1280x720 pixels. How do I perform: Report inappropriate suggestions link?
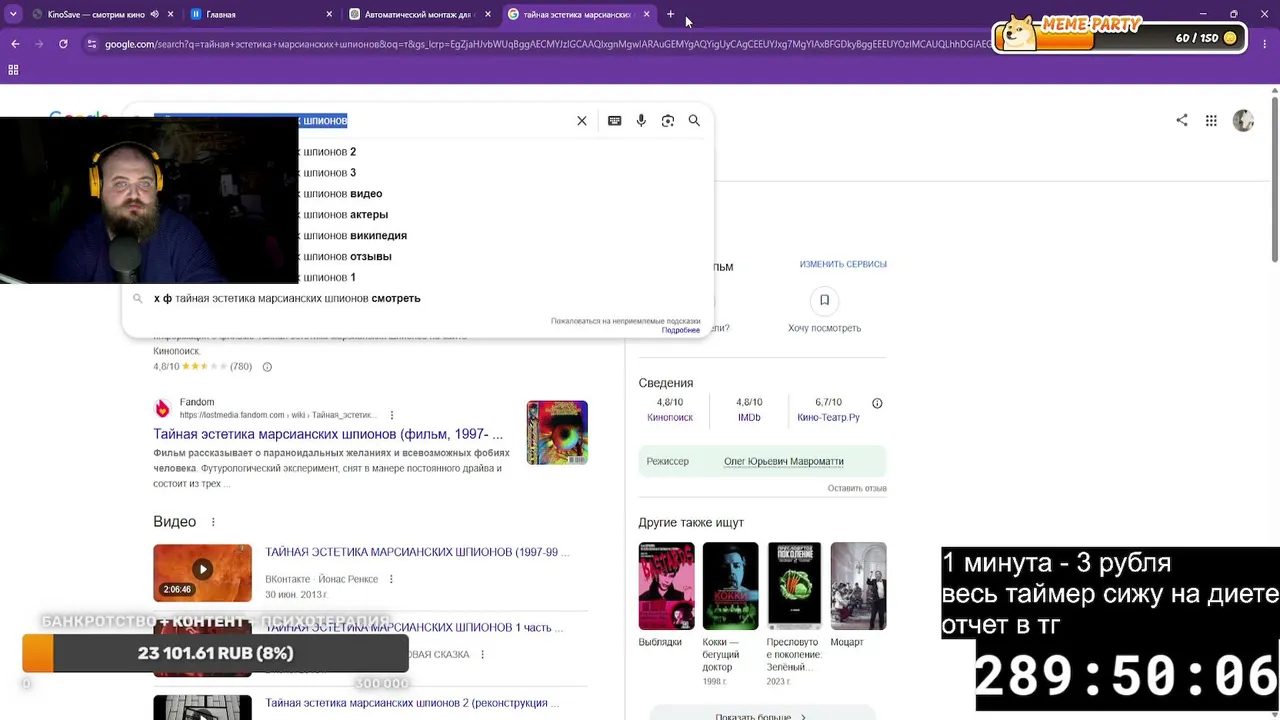coord(625,321)
